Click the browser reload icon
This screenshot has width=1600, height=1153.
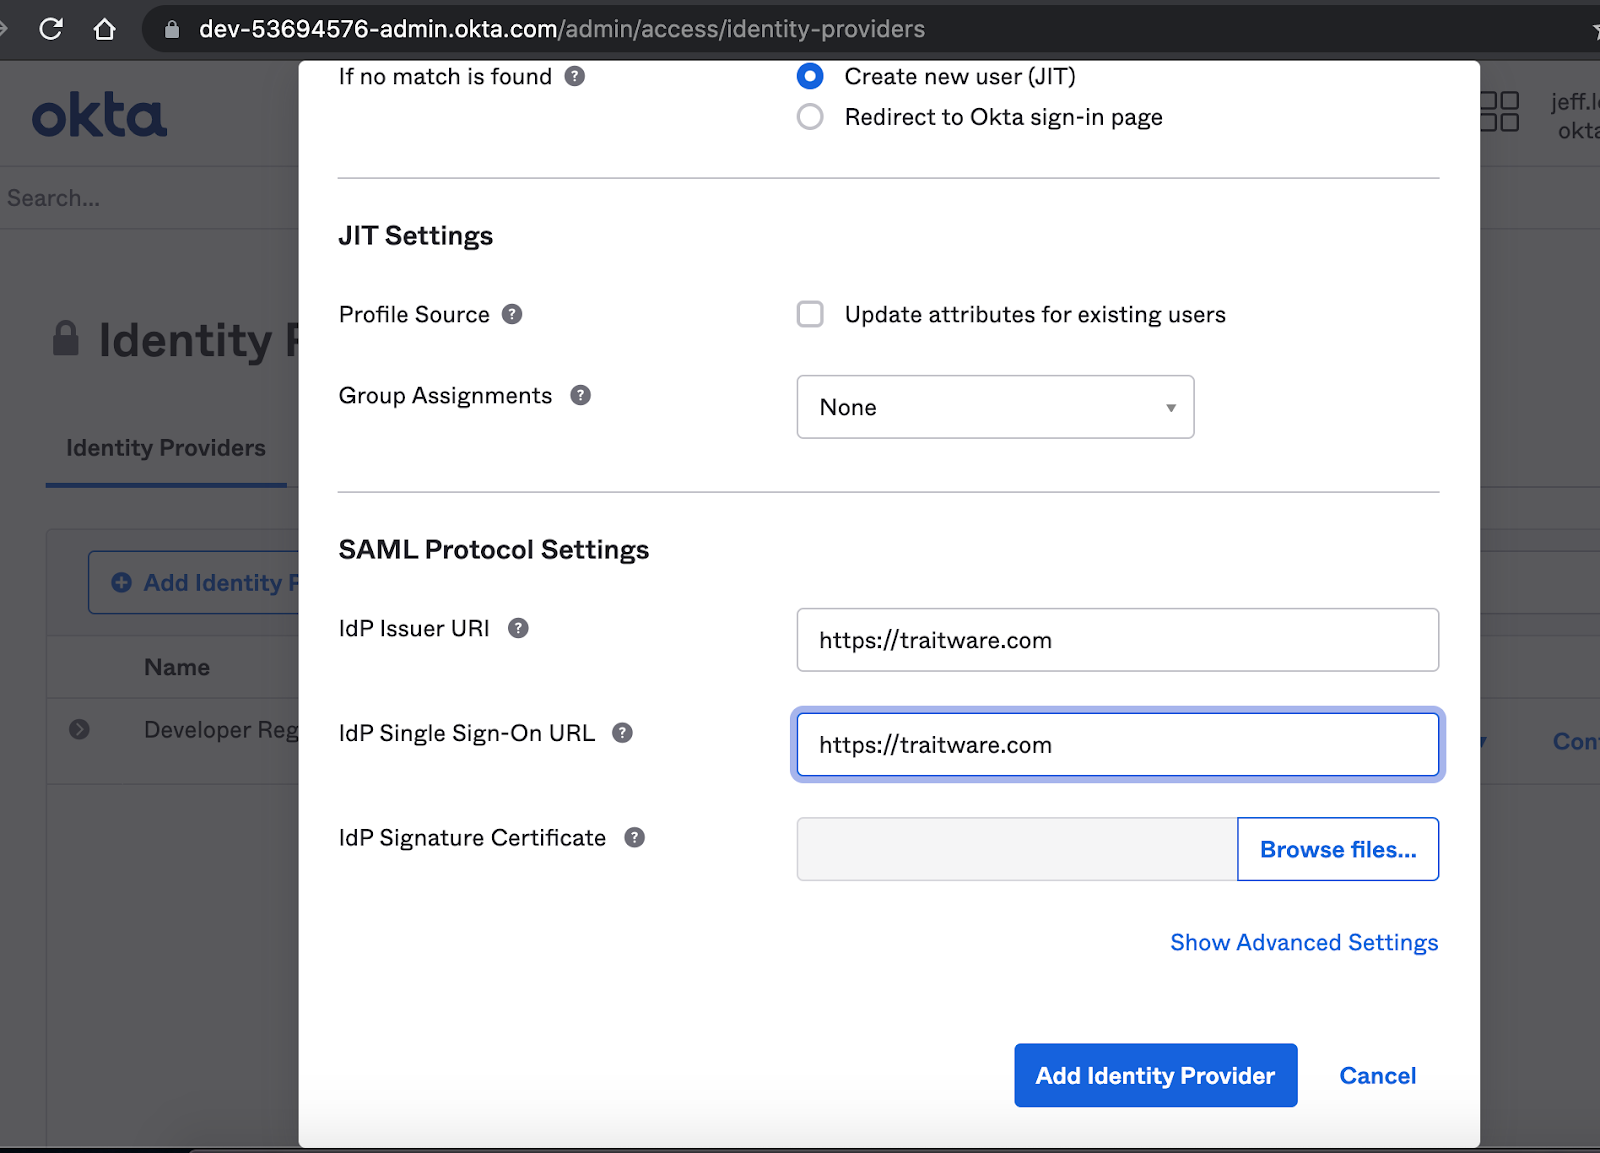pos(51,29)
